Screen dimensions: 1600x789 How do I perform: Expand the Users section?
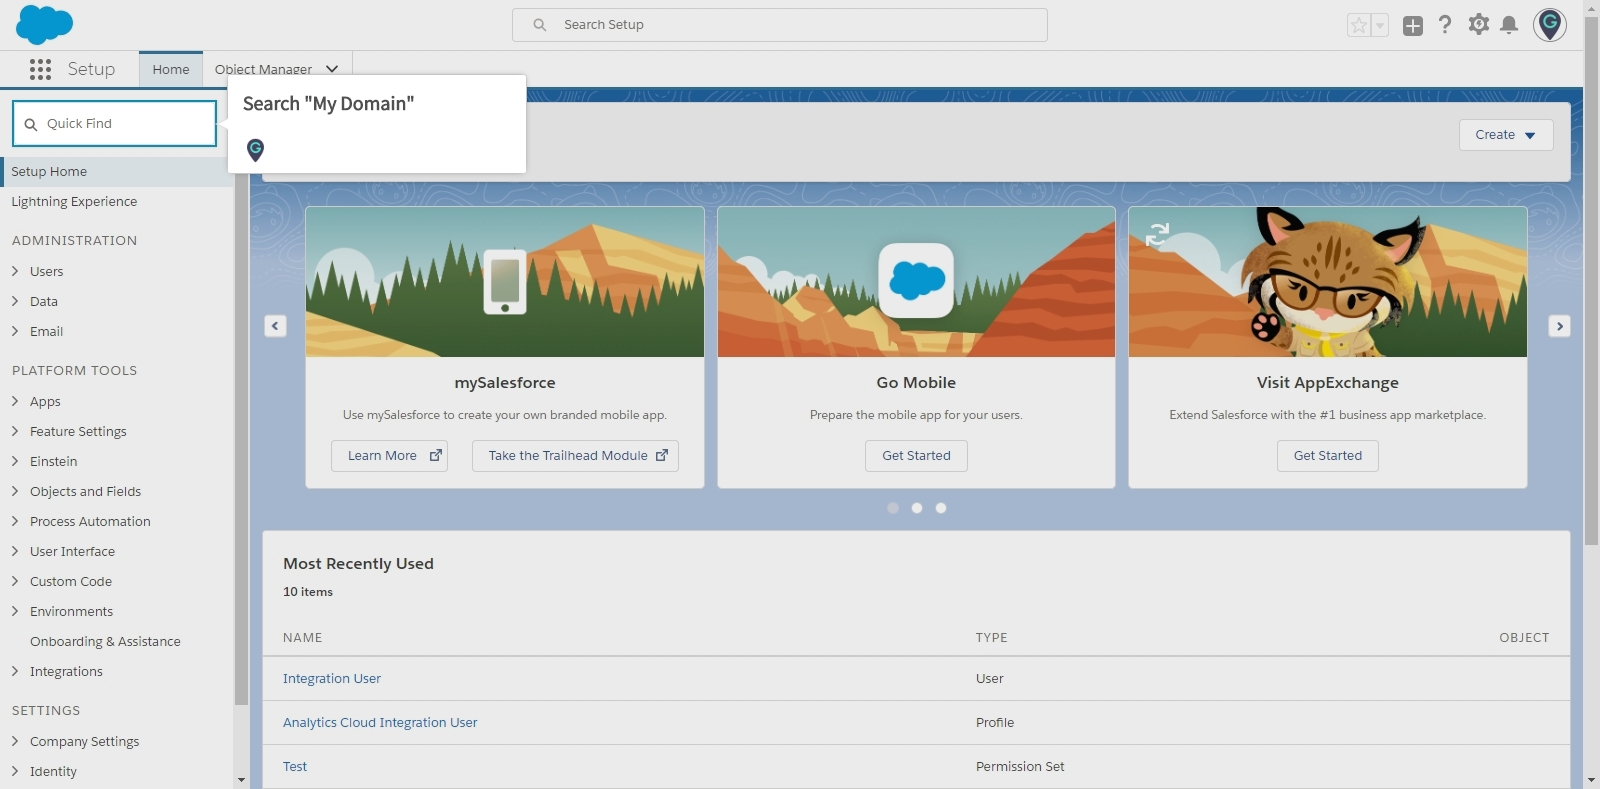(15, 271)
